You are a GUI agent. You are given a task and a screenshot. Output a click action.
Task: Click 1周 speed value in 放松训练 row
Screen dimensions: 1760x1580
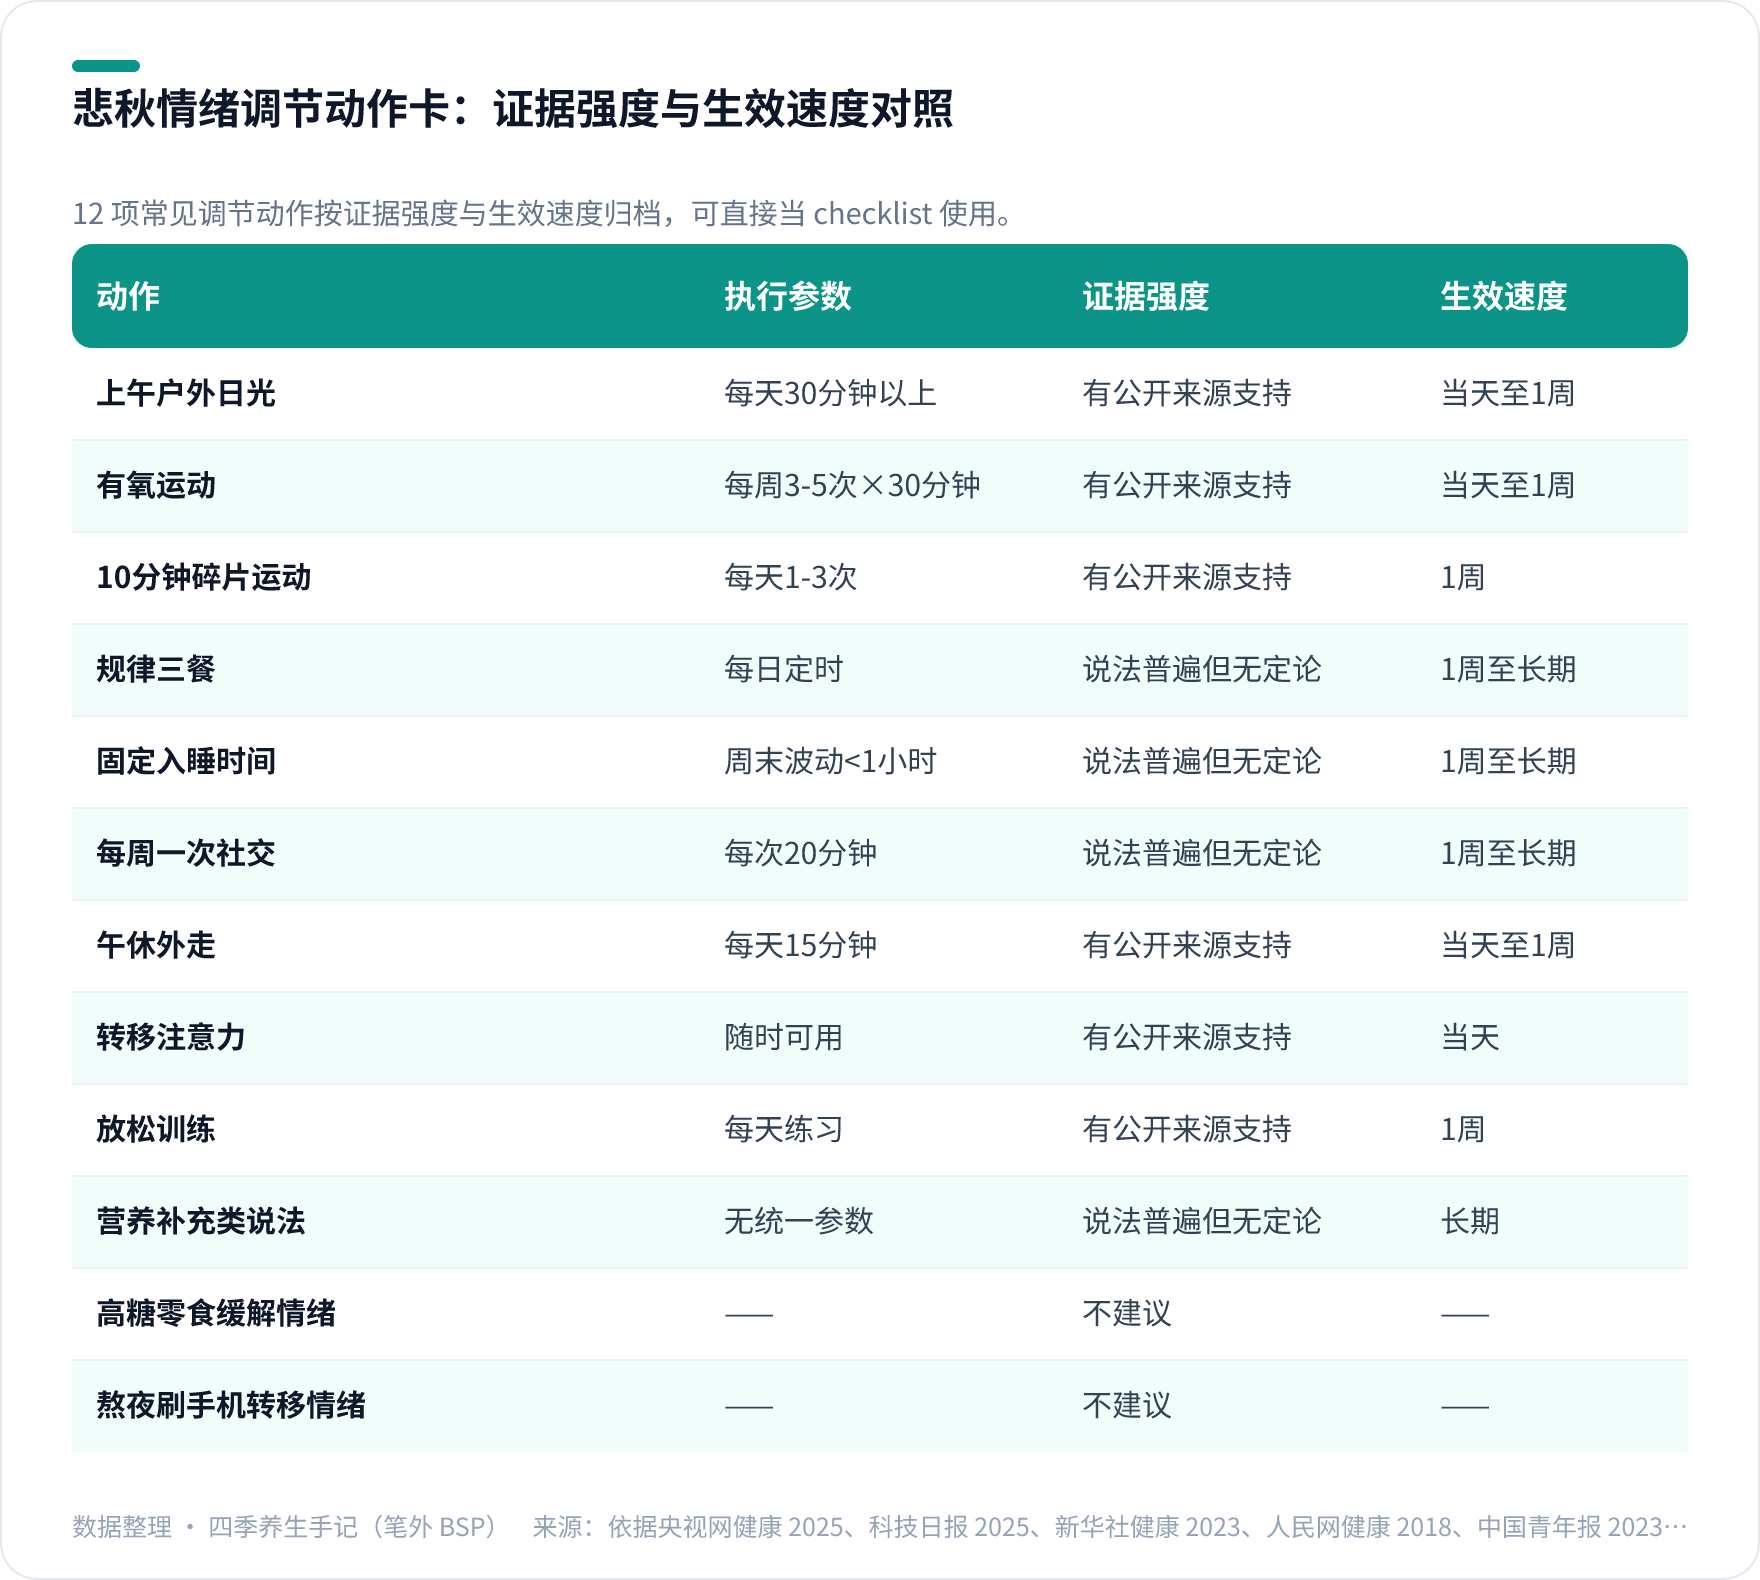(x=1463, y=1129)
